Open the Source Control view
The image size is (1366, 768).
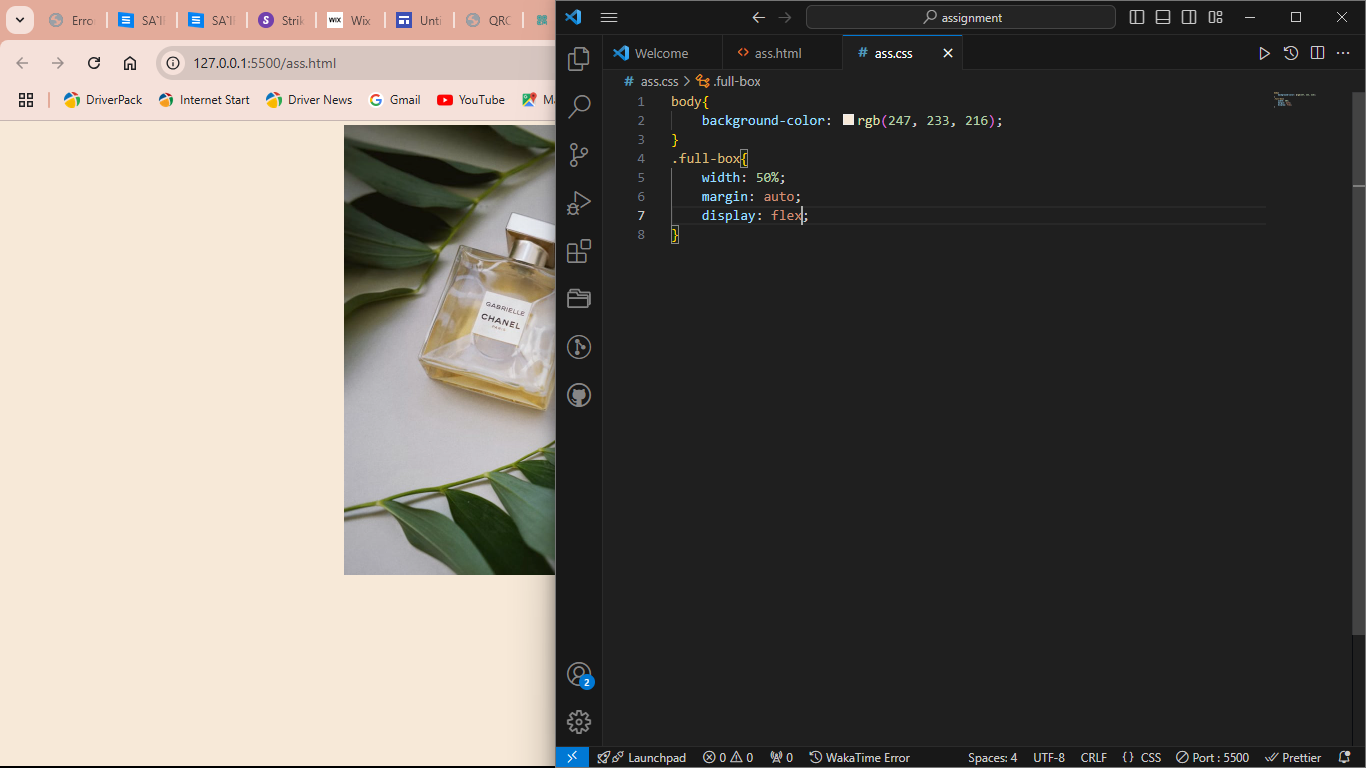[x=579, y=155]
